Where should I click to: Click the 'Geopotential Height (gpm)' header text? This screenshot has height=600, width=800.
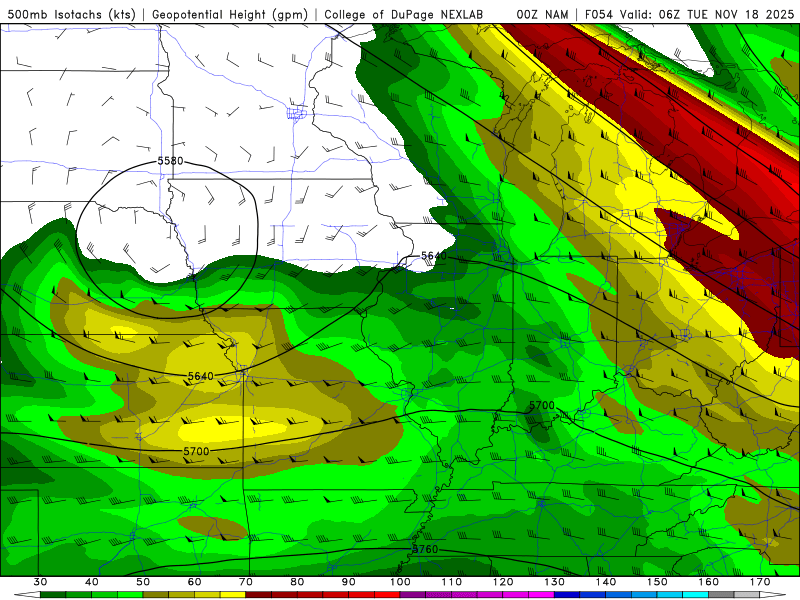coord(230,15)
